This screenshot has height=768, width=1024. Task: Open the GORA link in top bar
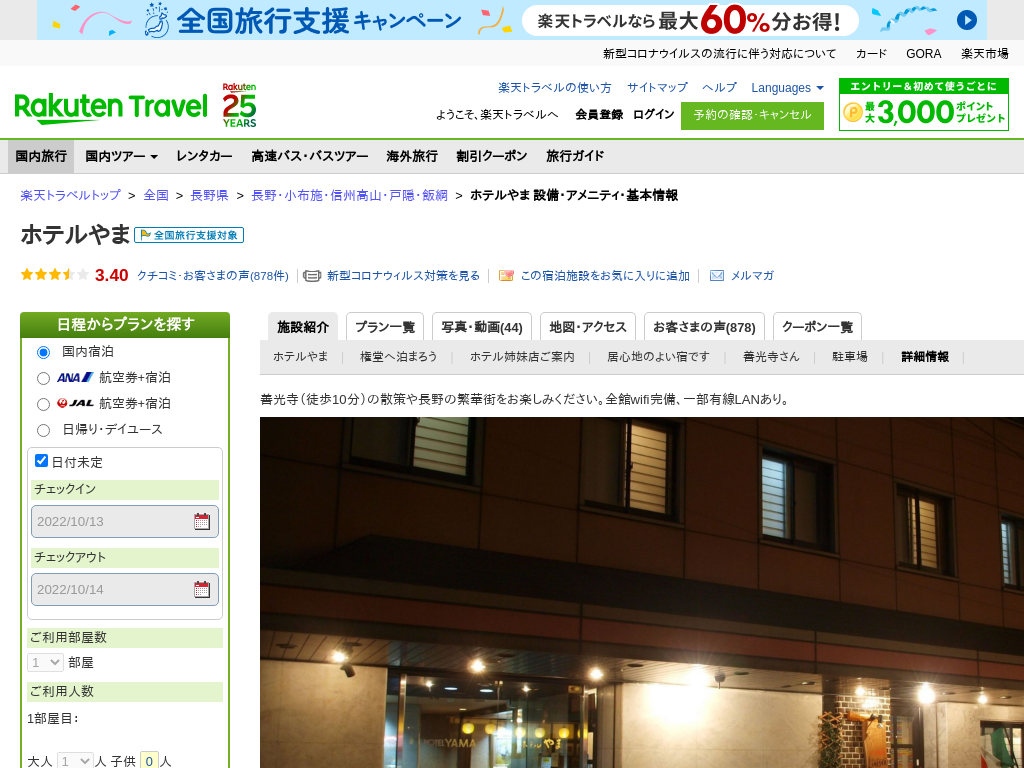pos(923,54)
